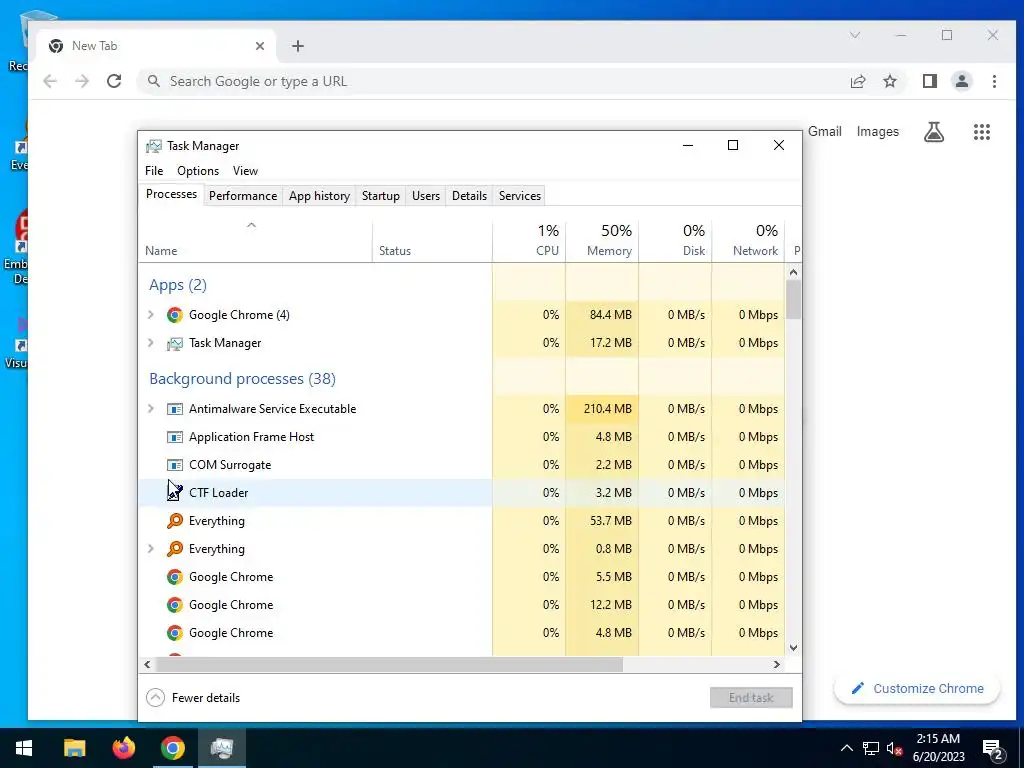
Task: Launch Firefox from the taskbar
Action: pos(123,748)
